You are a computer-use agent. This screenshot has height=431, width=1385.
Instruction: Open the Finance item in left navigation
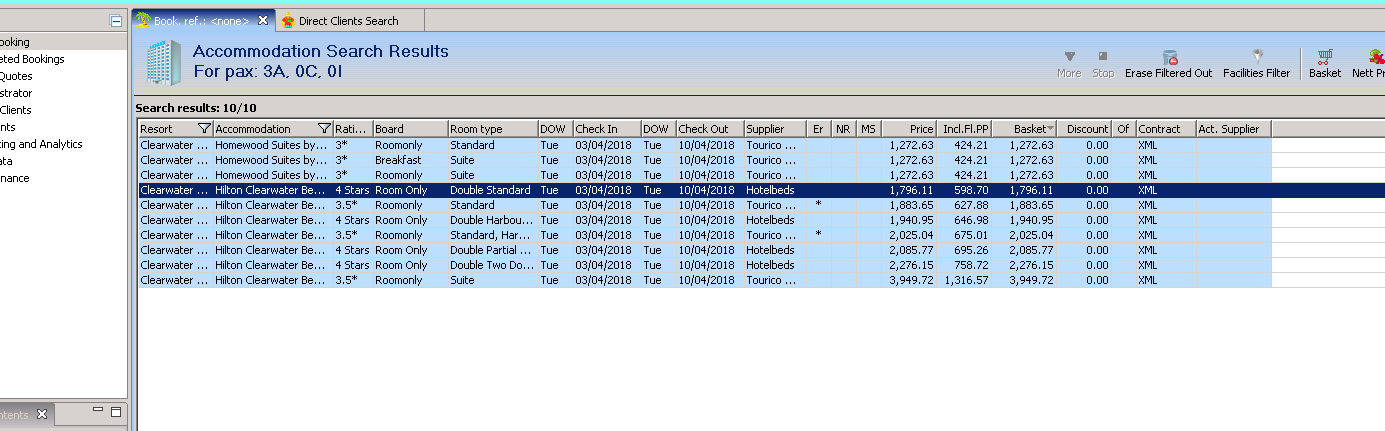15,178
